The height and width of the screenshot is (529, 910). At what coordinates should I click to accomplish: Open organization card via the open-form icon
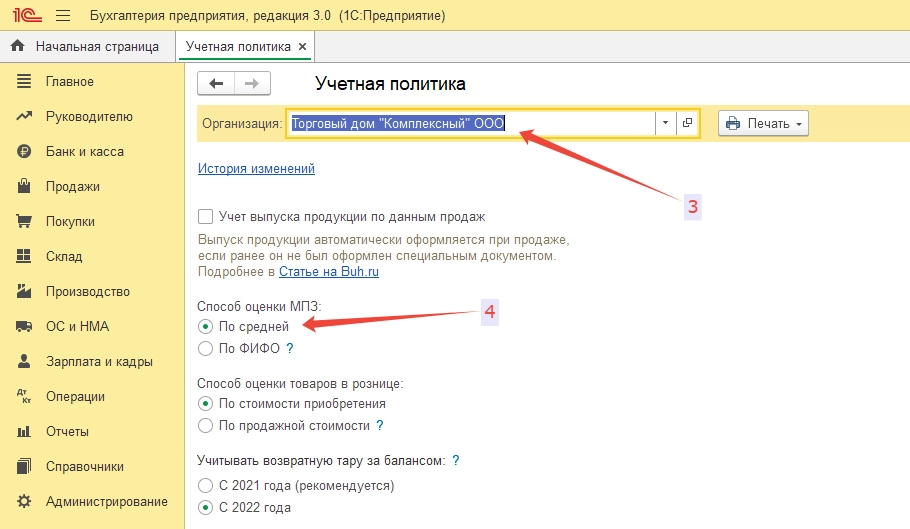pos(687,123)
